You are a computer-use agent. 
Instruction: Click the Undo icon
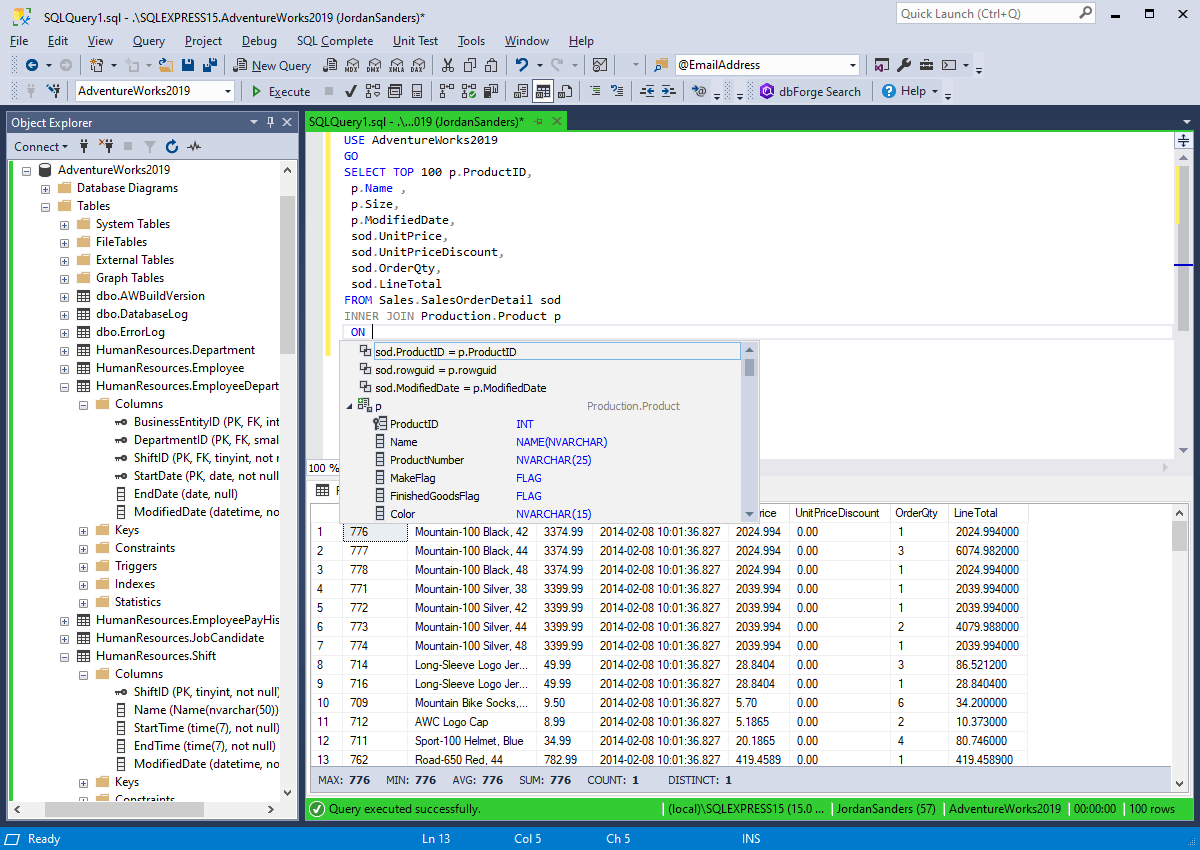(523, 64)
